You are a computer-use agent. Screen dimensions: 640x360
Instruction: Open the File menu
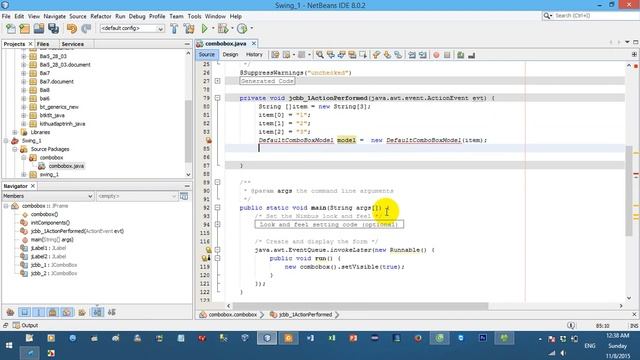[x=6, y=16]
